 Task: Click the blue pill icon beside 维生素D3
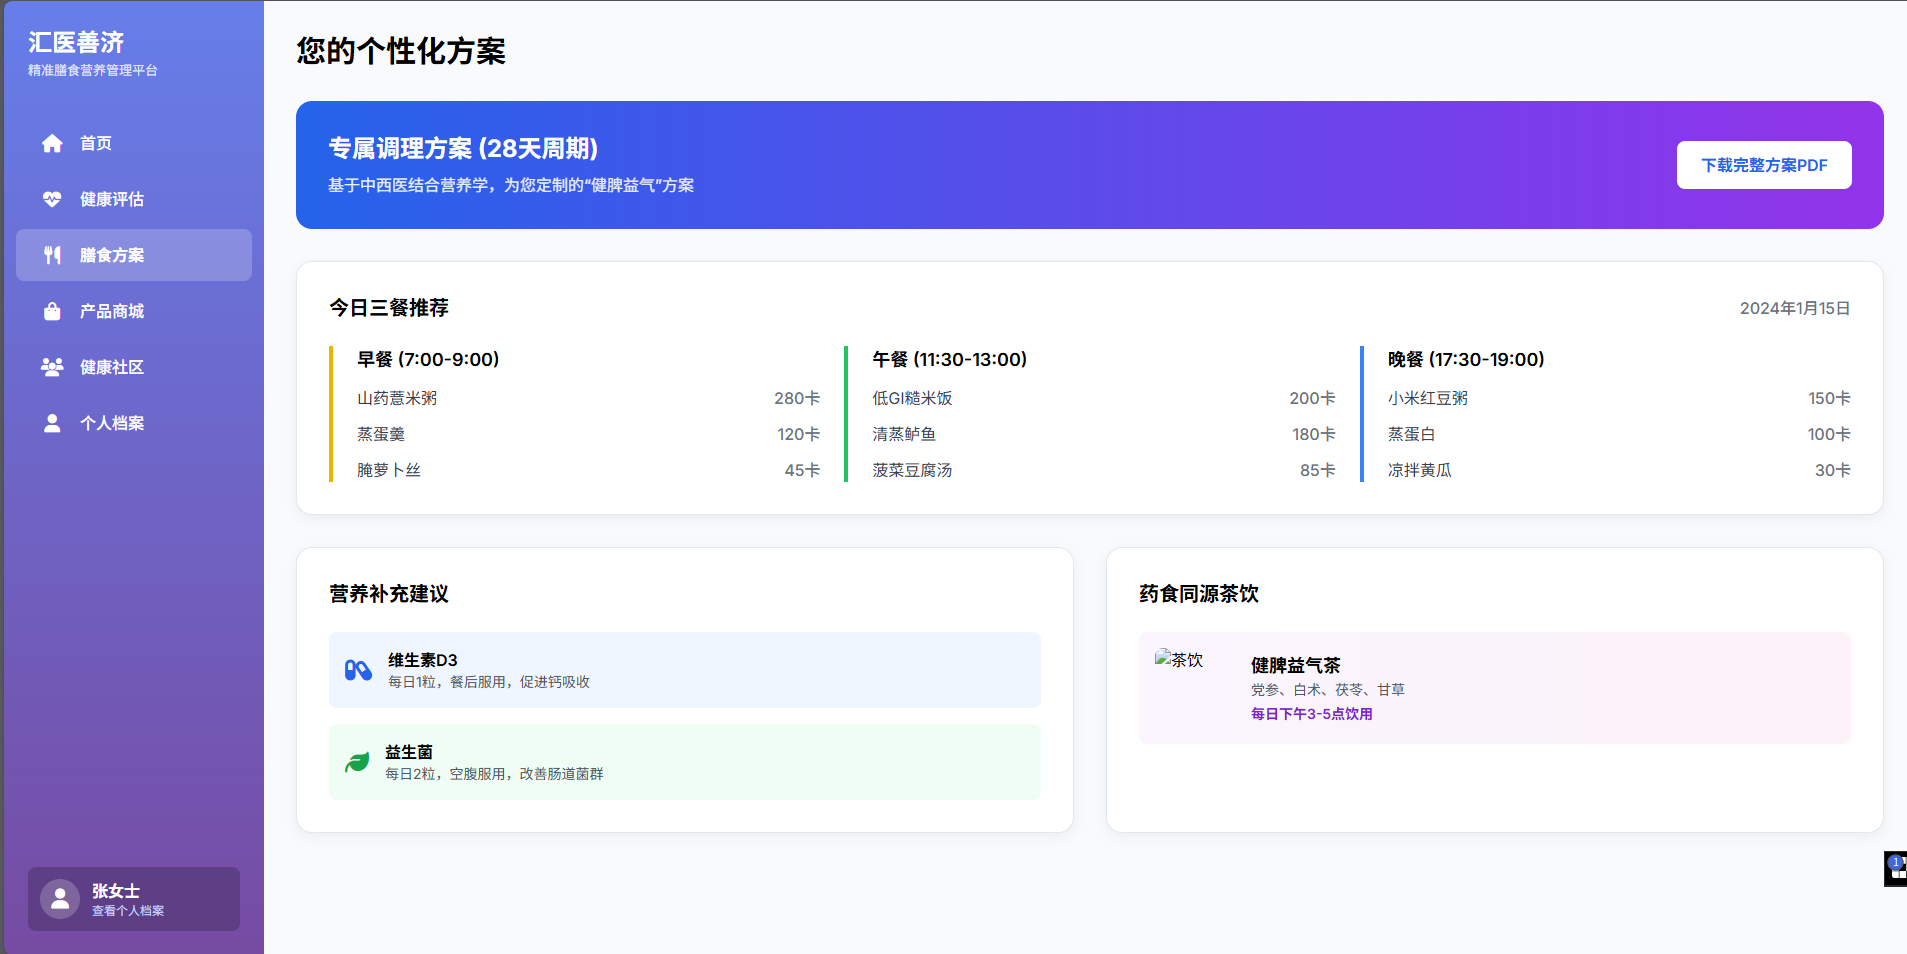click(356, 670)
